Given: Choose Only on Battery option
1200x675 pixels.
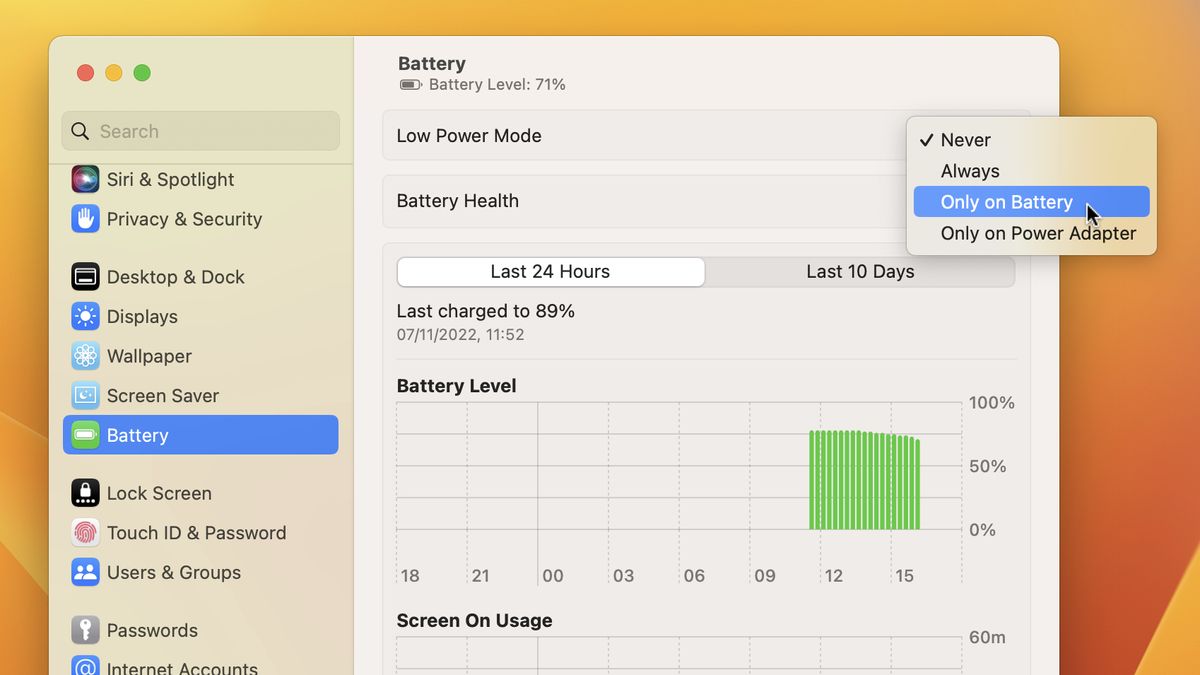Looking at the screenshot, I should 1006,202.
